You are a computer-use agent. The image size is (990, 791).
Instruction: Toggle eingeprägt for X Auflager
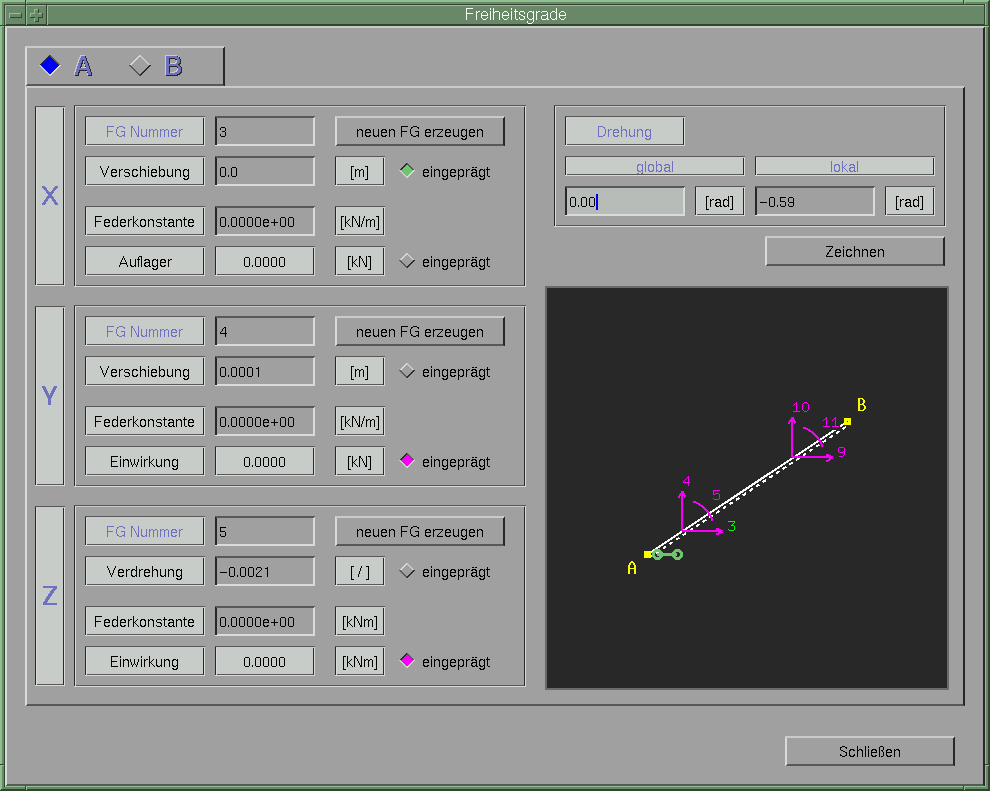click(x=406, y=261)
